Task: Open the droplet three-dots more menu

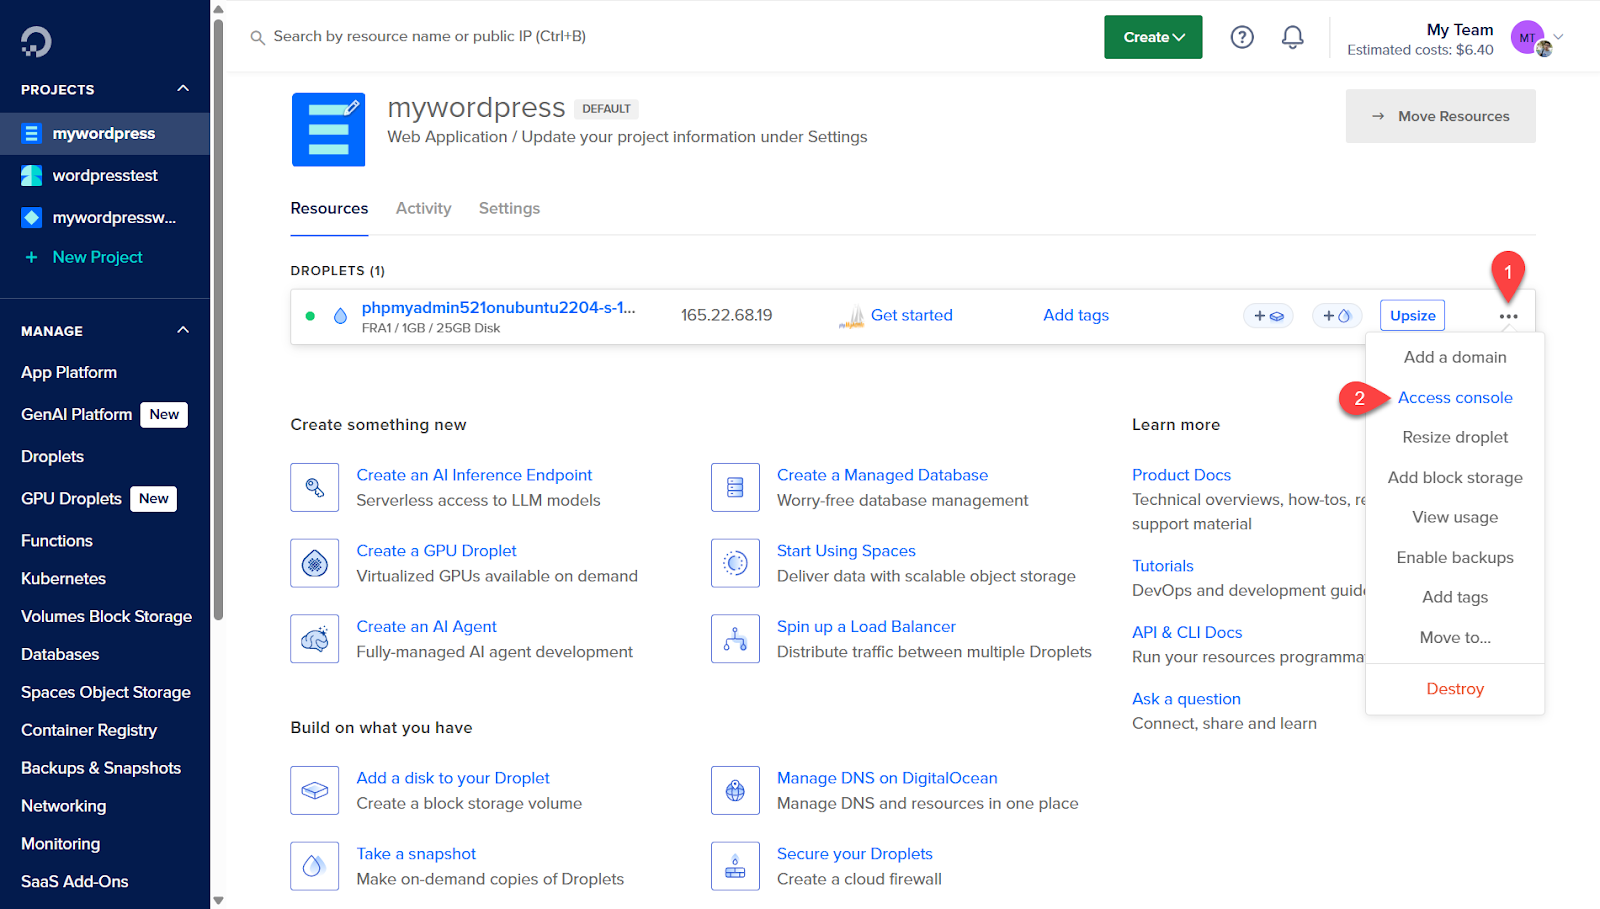Action: tap(1508, 316)
